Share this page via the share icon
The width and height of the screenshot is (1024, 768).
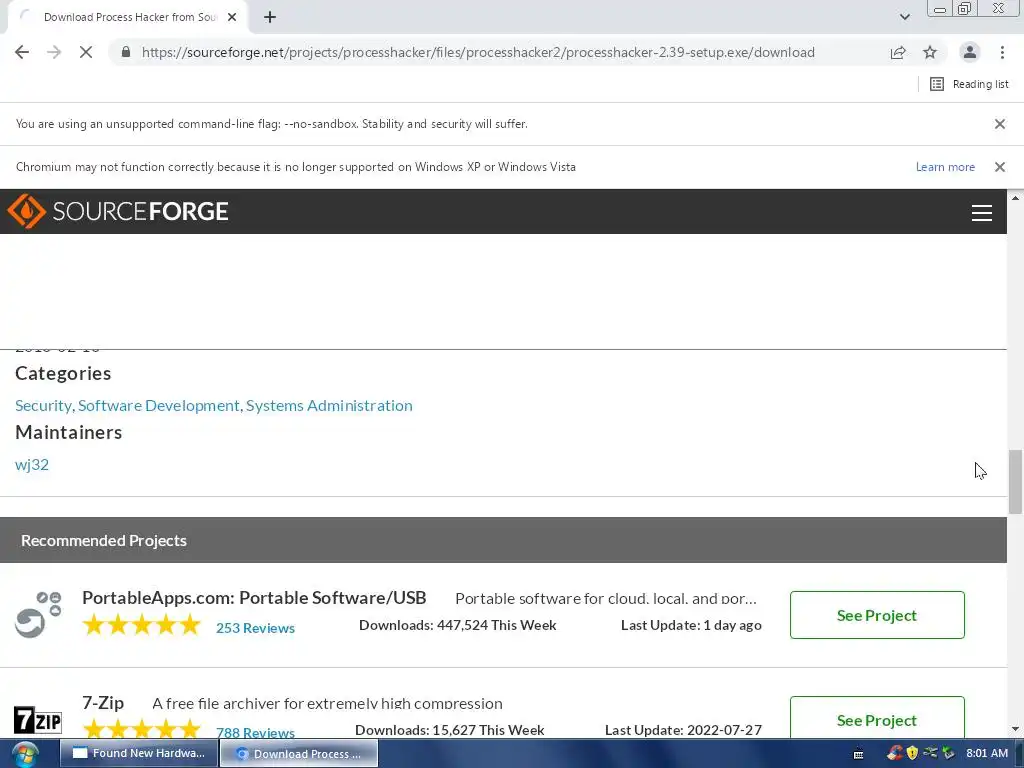[898, 52]
